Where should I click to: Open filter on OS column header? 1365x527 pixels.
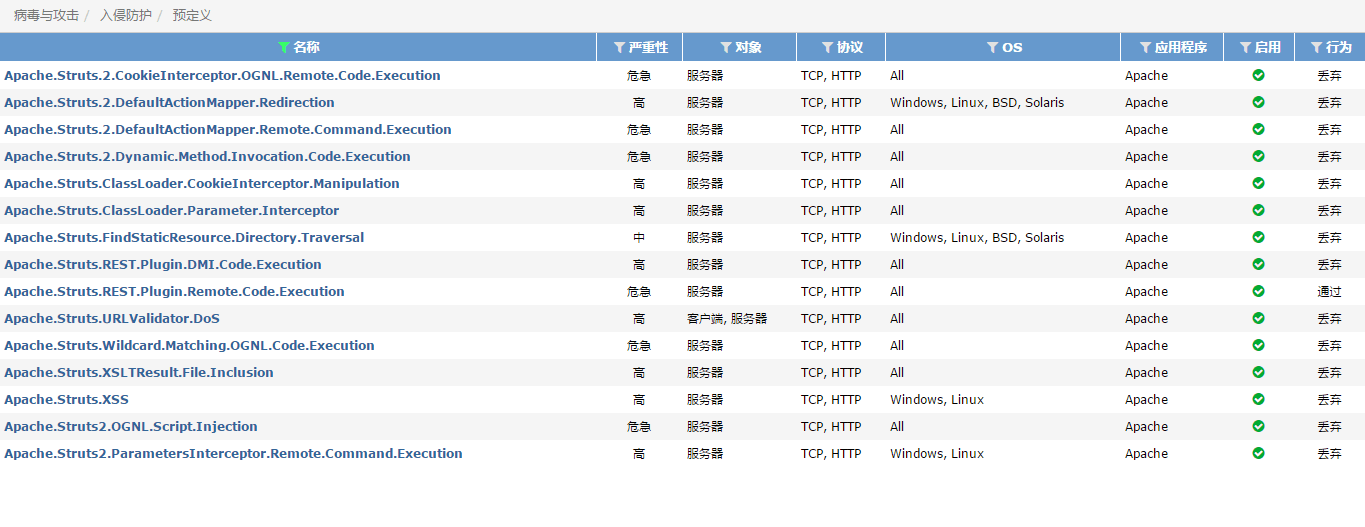(x=992, y=47)
